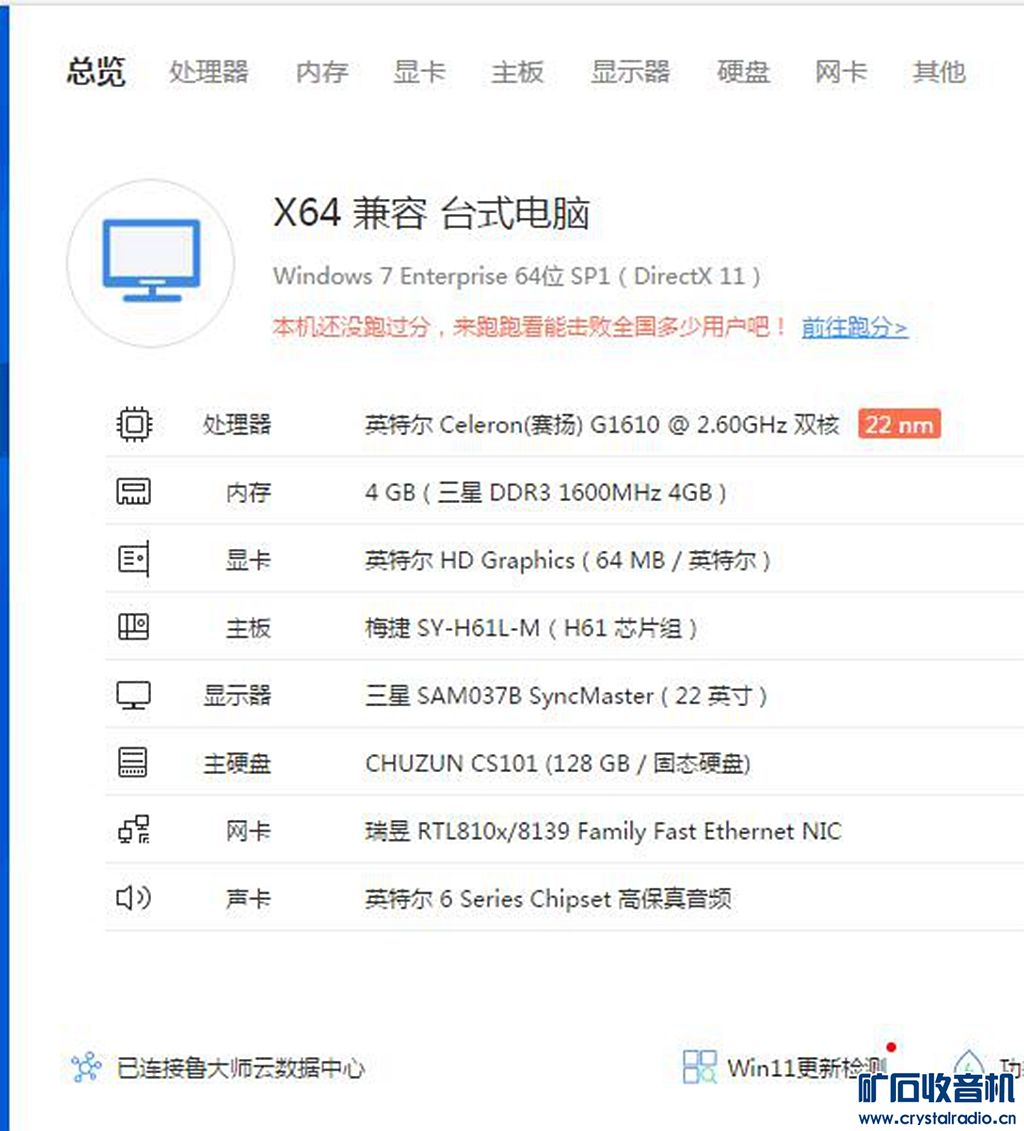Screen dimensions: 1024x1131
Task: Open the 硬盘 tab
Action: click(743, 71)
